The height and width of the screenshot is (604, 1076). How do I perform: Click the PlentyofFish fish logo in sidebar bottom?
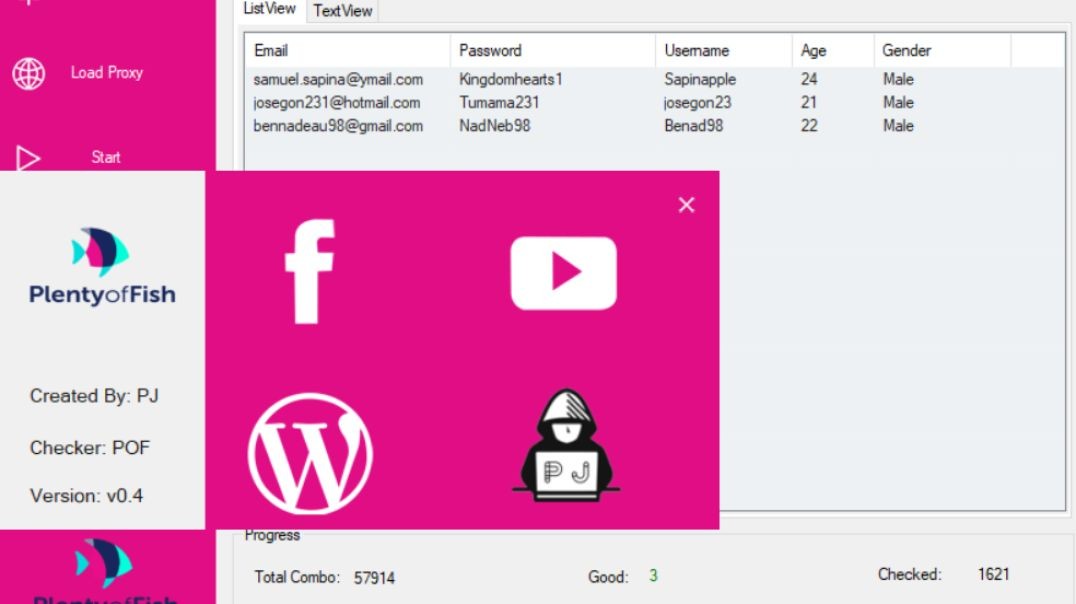104,564
